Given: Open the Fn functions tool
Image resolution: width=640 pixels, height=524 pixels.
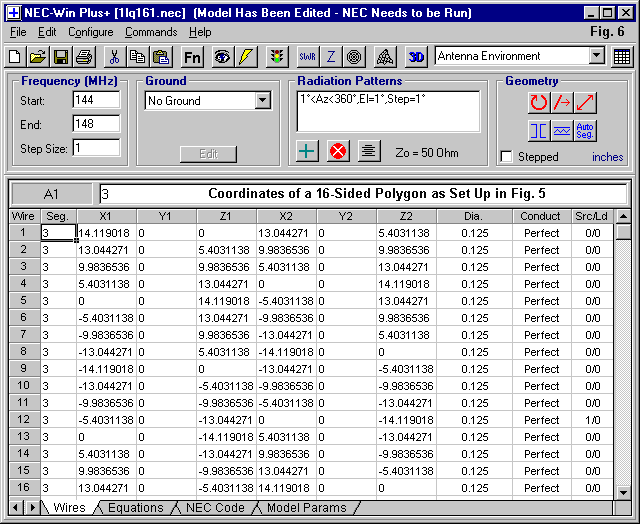Looking at the screenshot, I should tap(192, 57).
